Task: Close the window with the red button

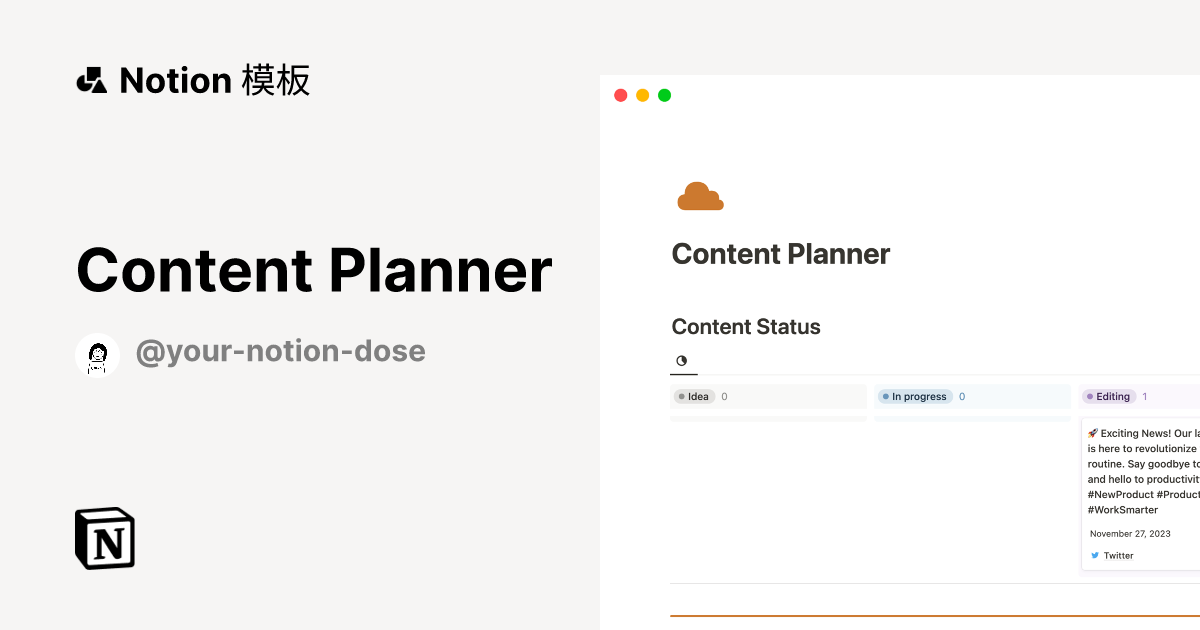Action: click(621, 96)
